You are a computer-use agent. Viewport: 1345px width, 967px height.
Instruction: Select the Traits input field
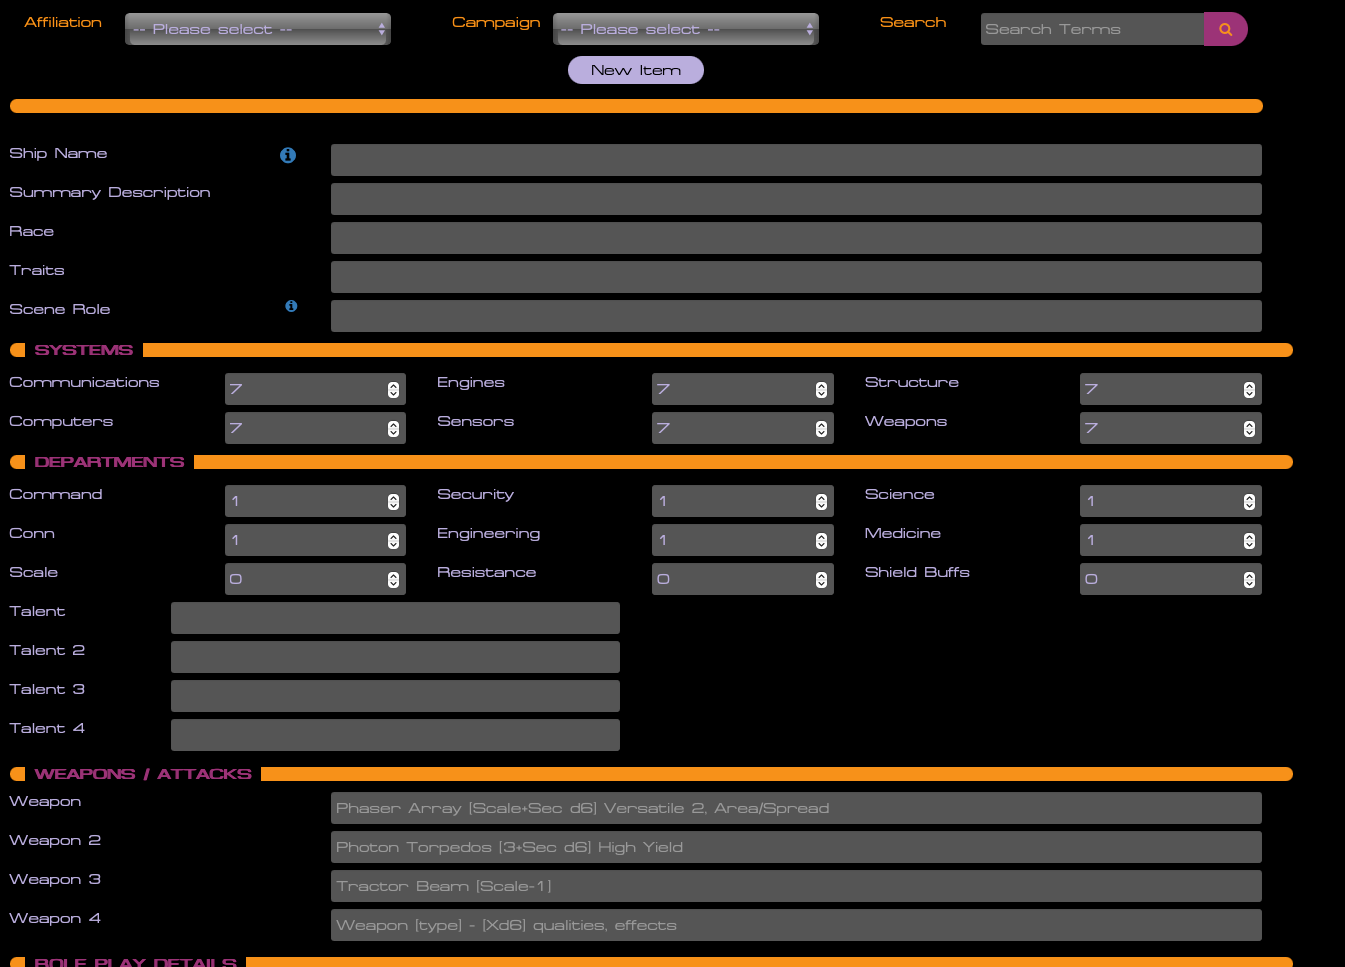[795, 277]
